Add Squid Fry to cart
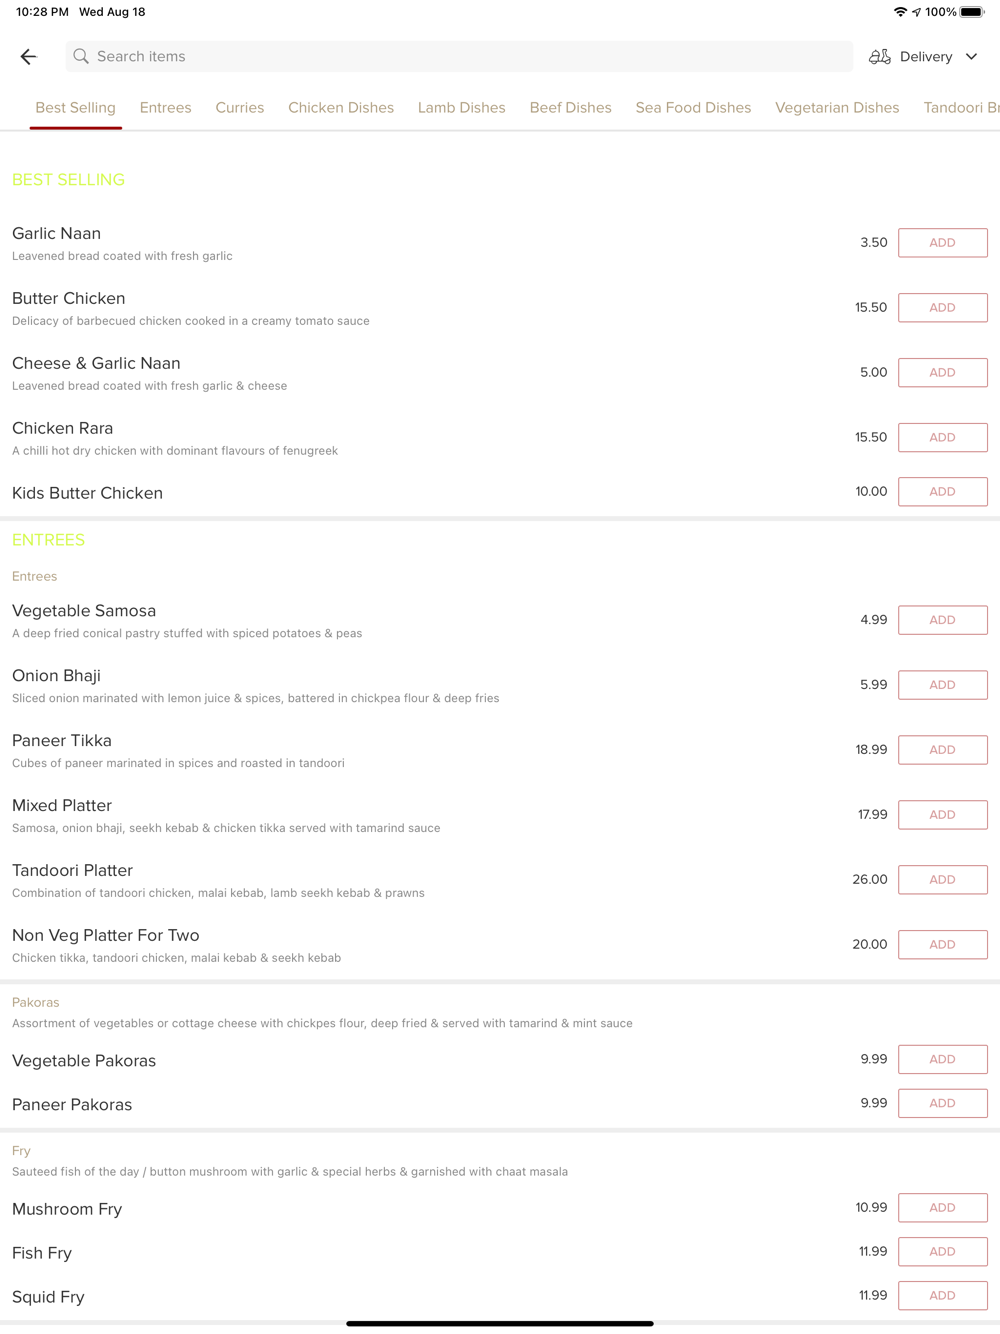1000x1334 pixels. click(x=942, y=1296)
